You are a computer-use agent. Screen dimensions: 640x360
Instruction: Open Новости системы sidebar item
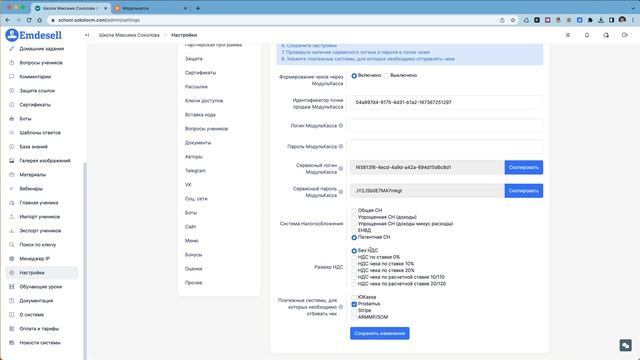pyautogui.click(x=40, y=343)
